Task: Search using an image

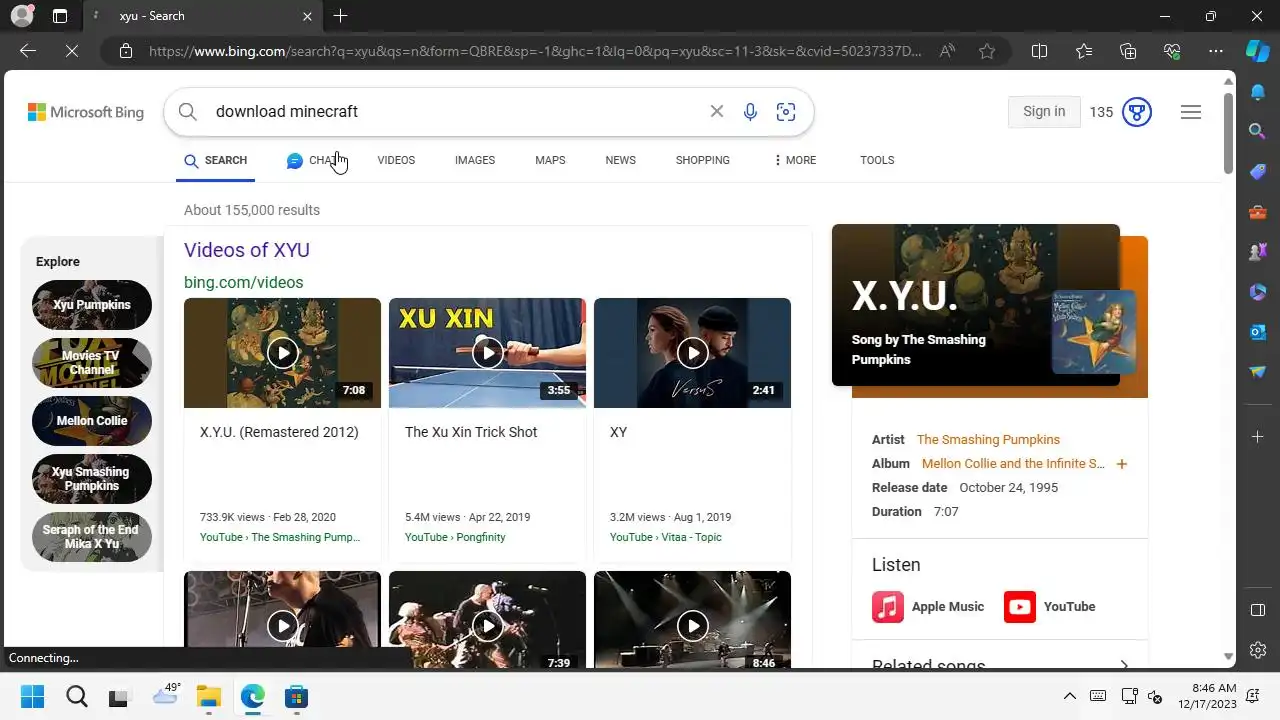Action: click(x=786, y=111)
